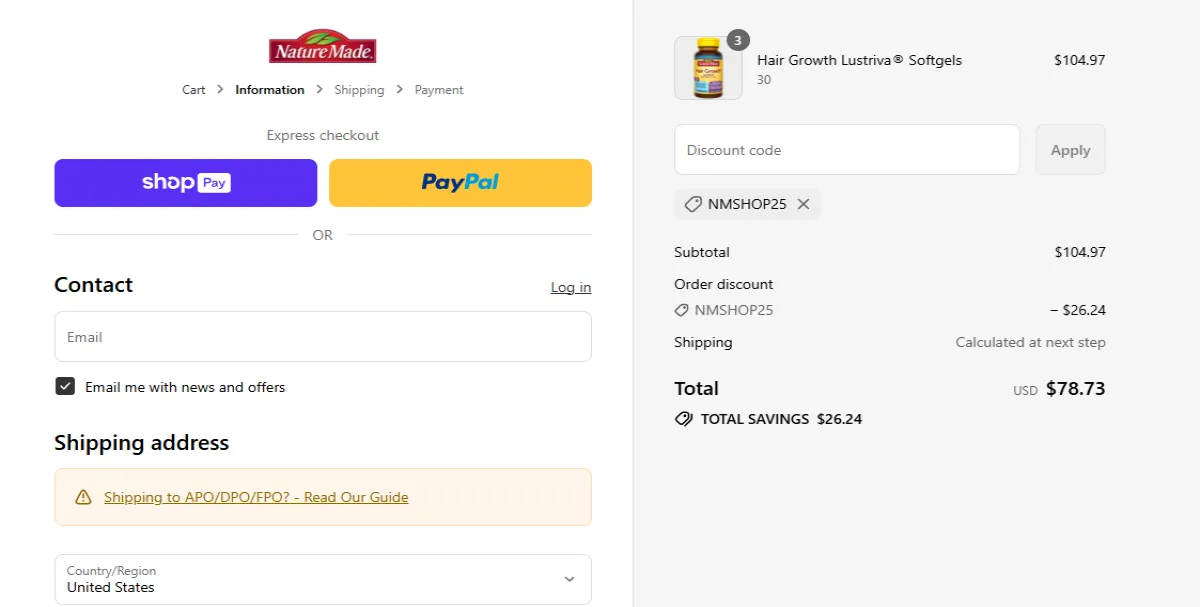Click the Nature Made logo

tap(322, 46)
